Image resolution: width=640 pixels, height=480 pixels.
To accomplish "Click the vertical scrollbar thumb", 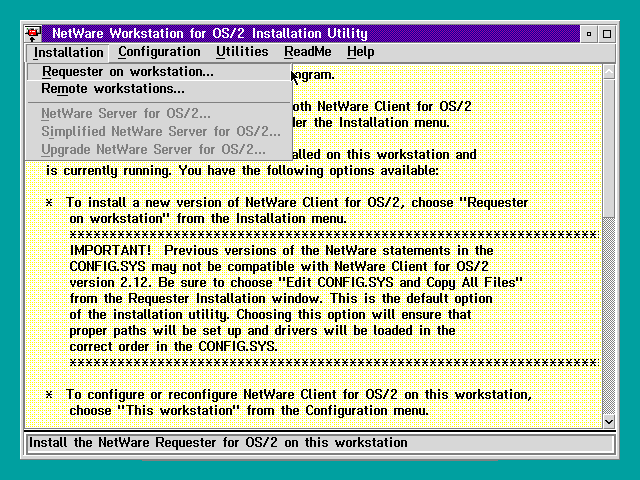I will (x=609, y=149).
